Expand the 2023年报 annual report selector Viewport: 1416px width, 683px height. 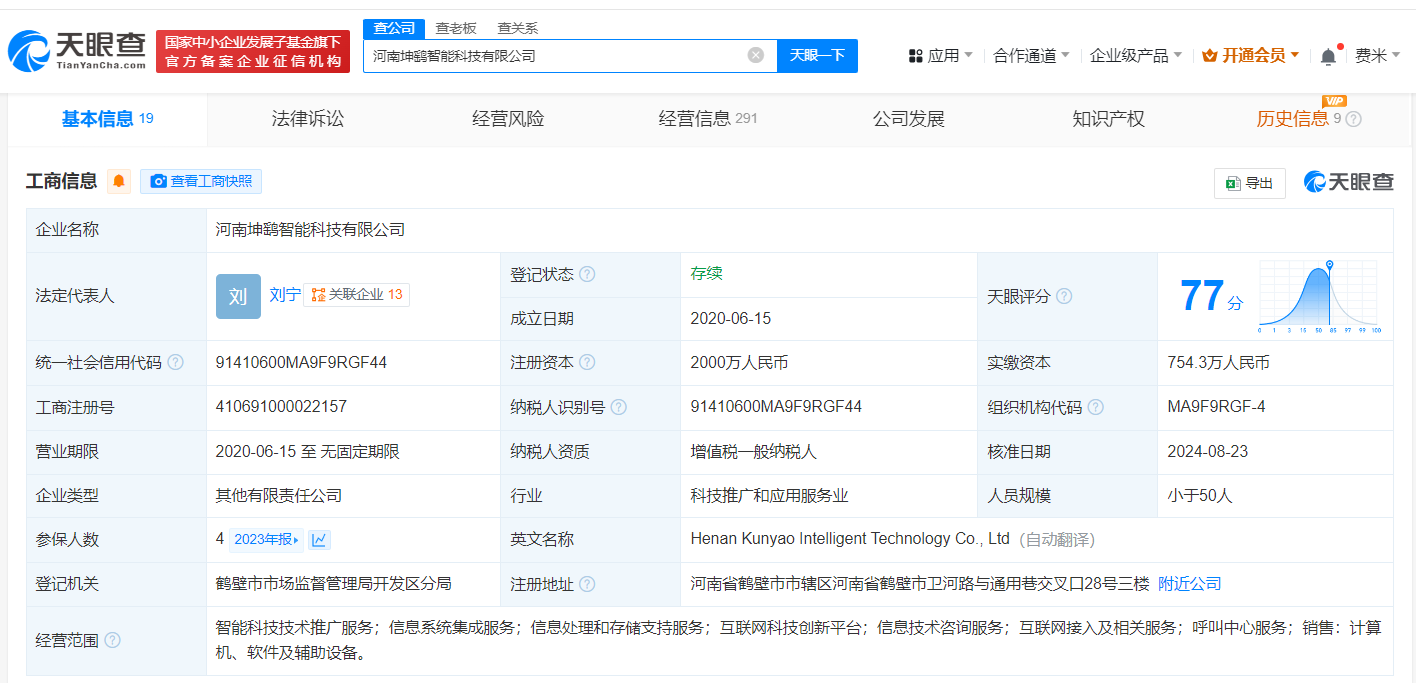pos(266,540)
